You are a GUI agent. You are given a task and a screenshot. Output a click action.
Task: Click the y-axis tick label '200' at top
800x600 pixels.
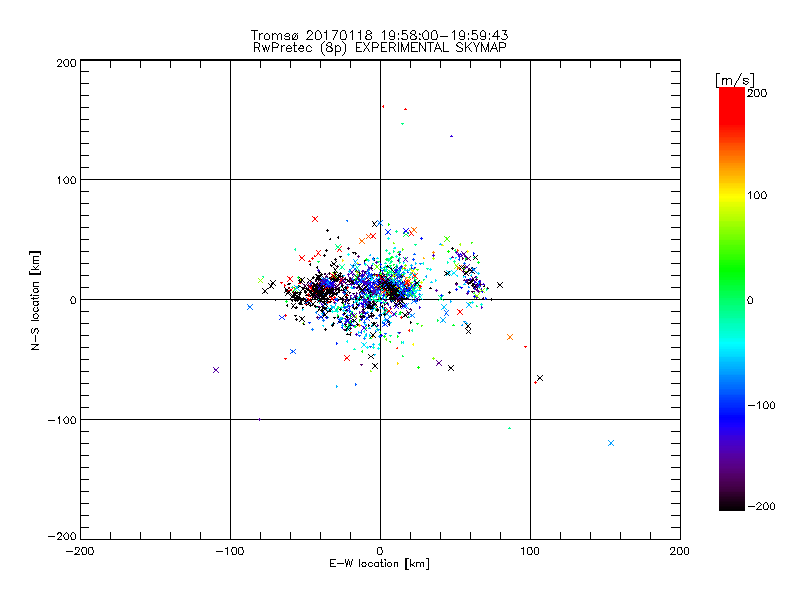(66, 63)
